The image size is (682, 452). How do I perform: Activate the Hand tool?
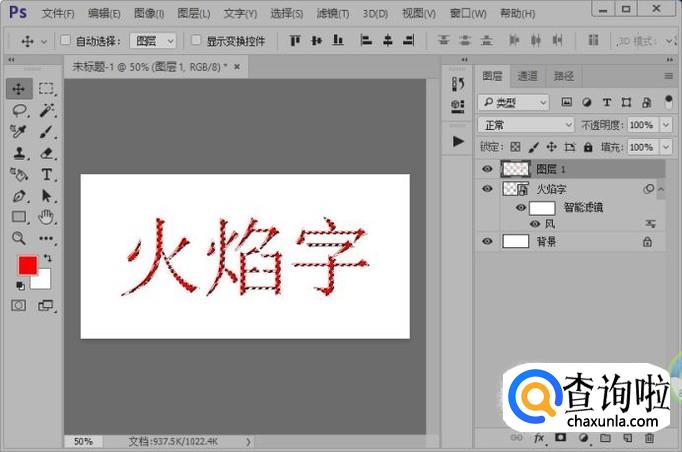(x=46, y=217)
